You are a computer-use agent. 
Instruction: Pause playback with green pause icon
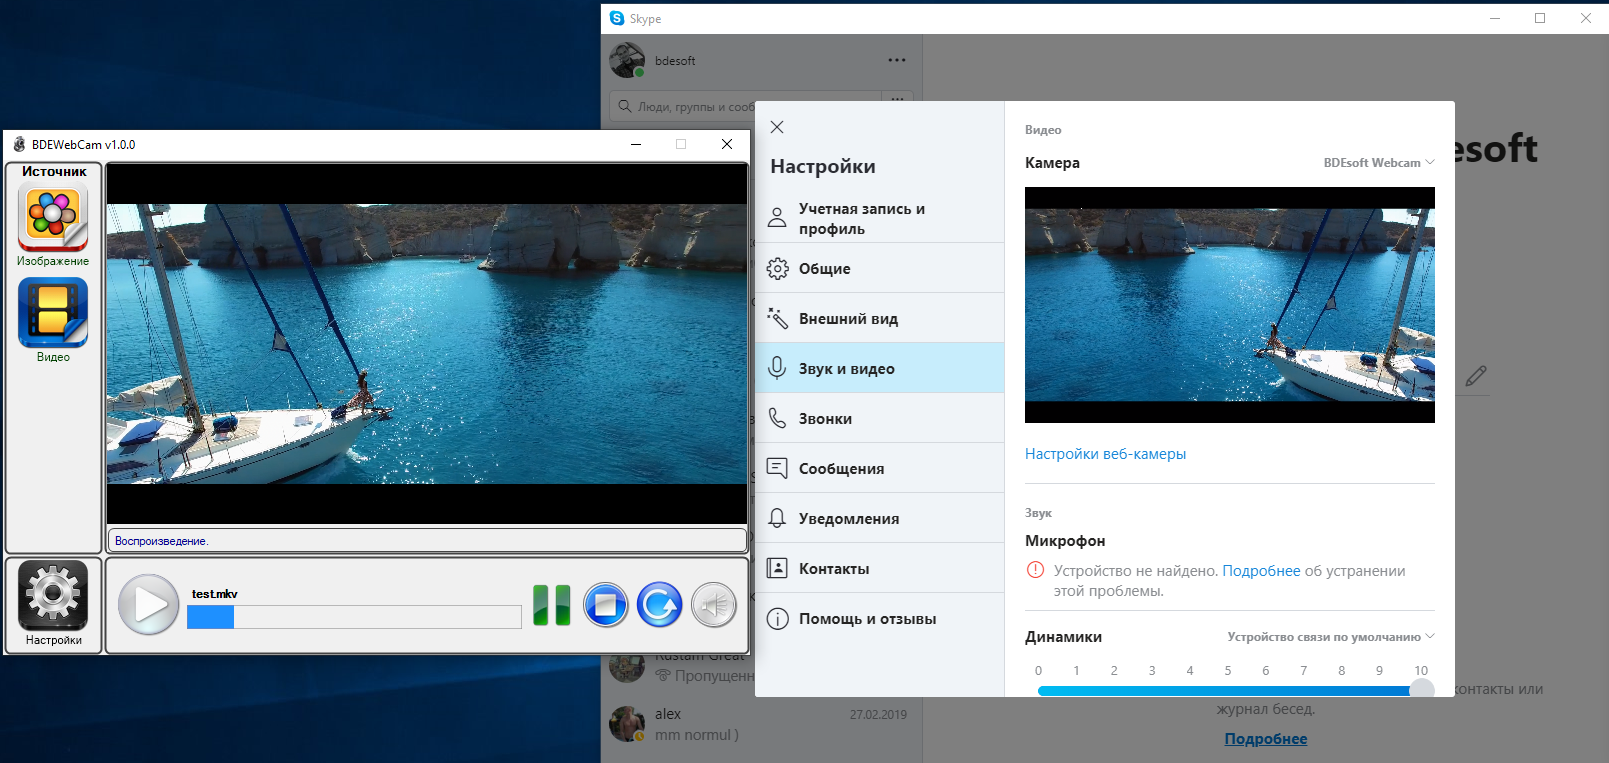551,605
